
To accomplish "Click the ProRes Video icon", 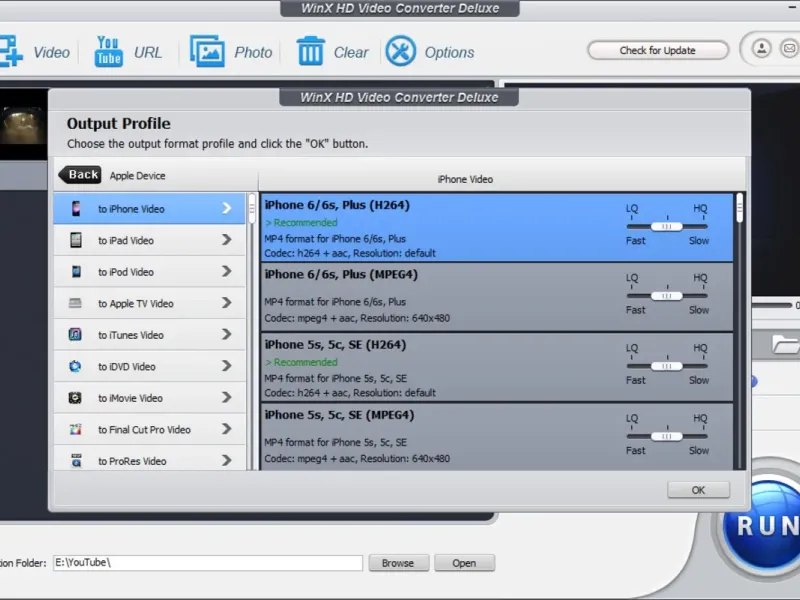I will [76, 460].
